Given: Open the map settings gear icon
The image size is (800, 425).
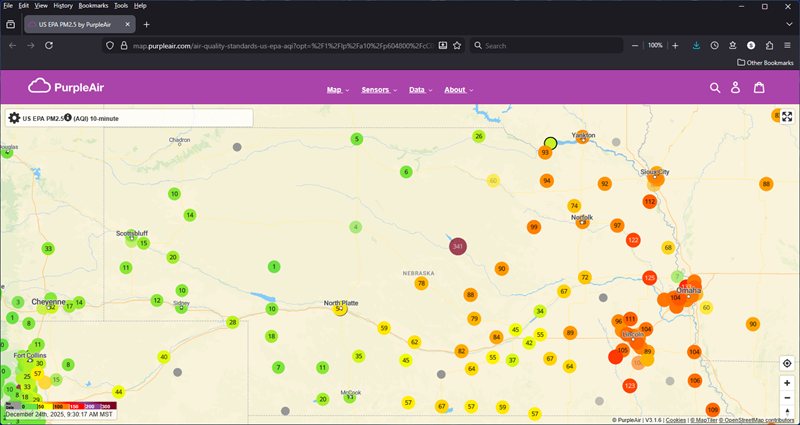Looking at the screenshot, I should point(14,118).
